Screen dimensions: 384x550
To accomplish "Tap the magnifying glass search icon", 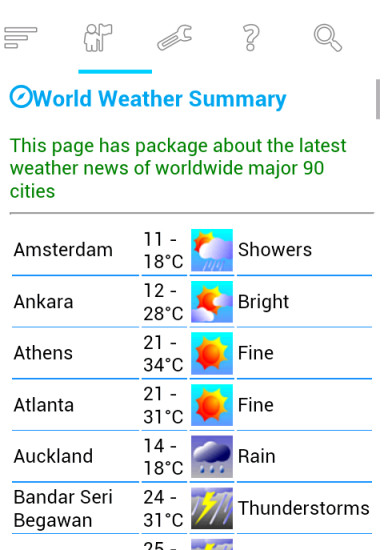I will [x=328, y=38].
